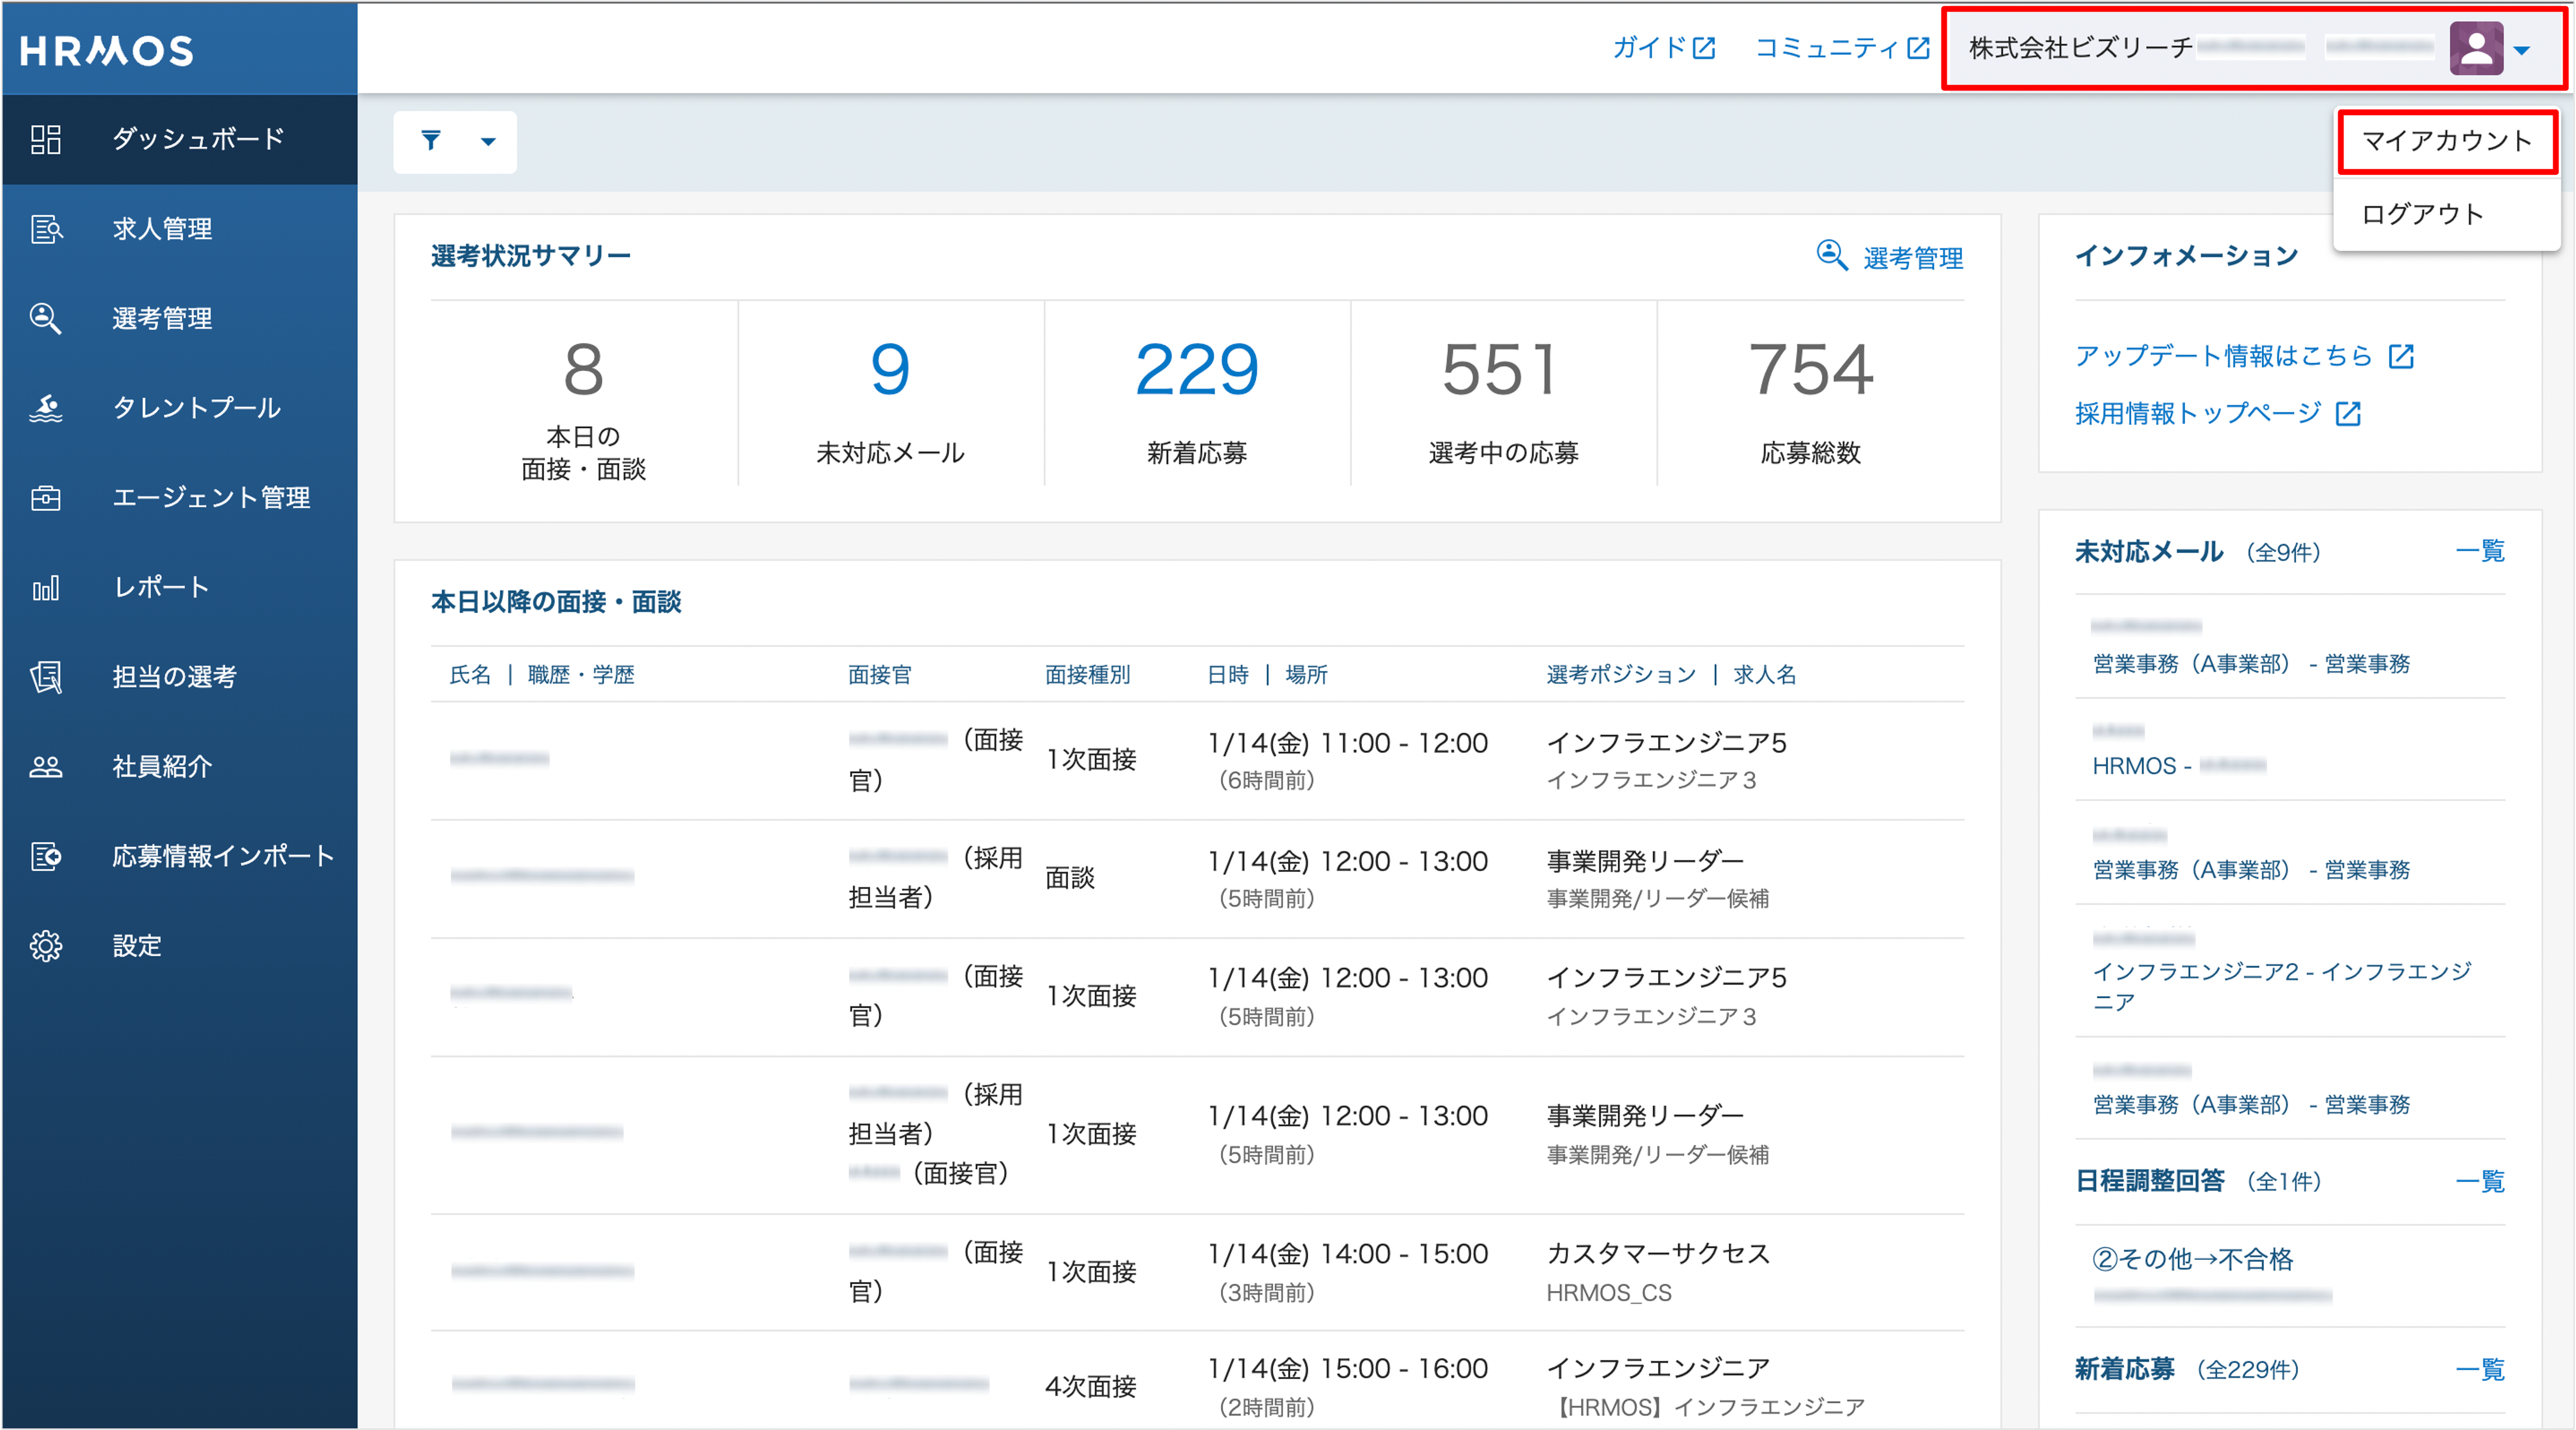The height and width of the screenshot is (1430, 2576).
Task: Click the 選考管理 magnifier icon in sidebar
Action: [x=46, y=318]
